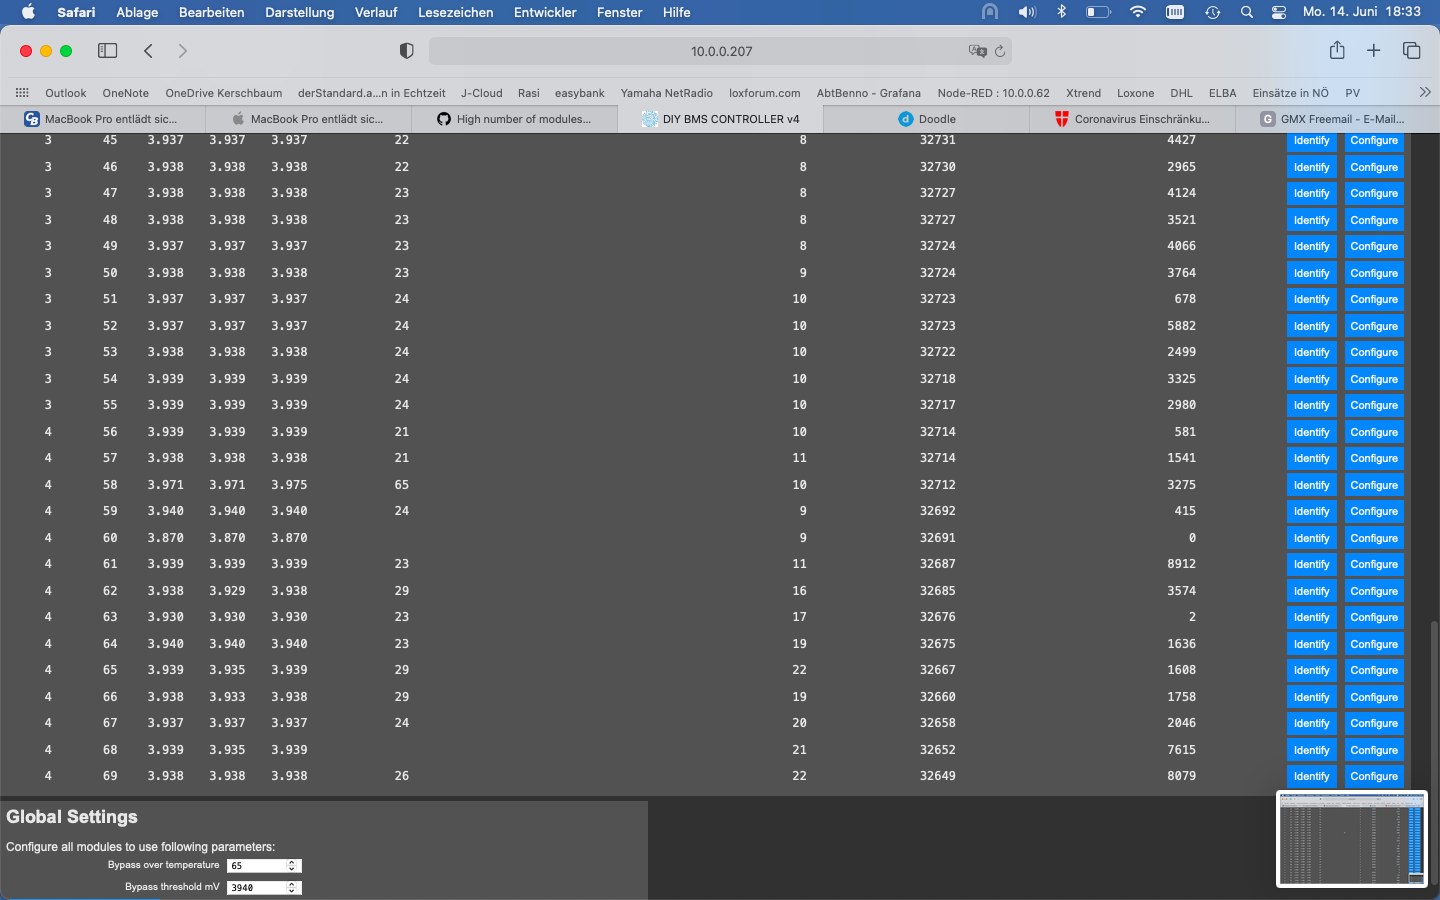Expand the bookmarks overflow chevron
This screenshot has width=1440, height=900.
1425,92
